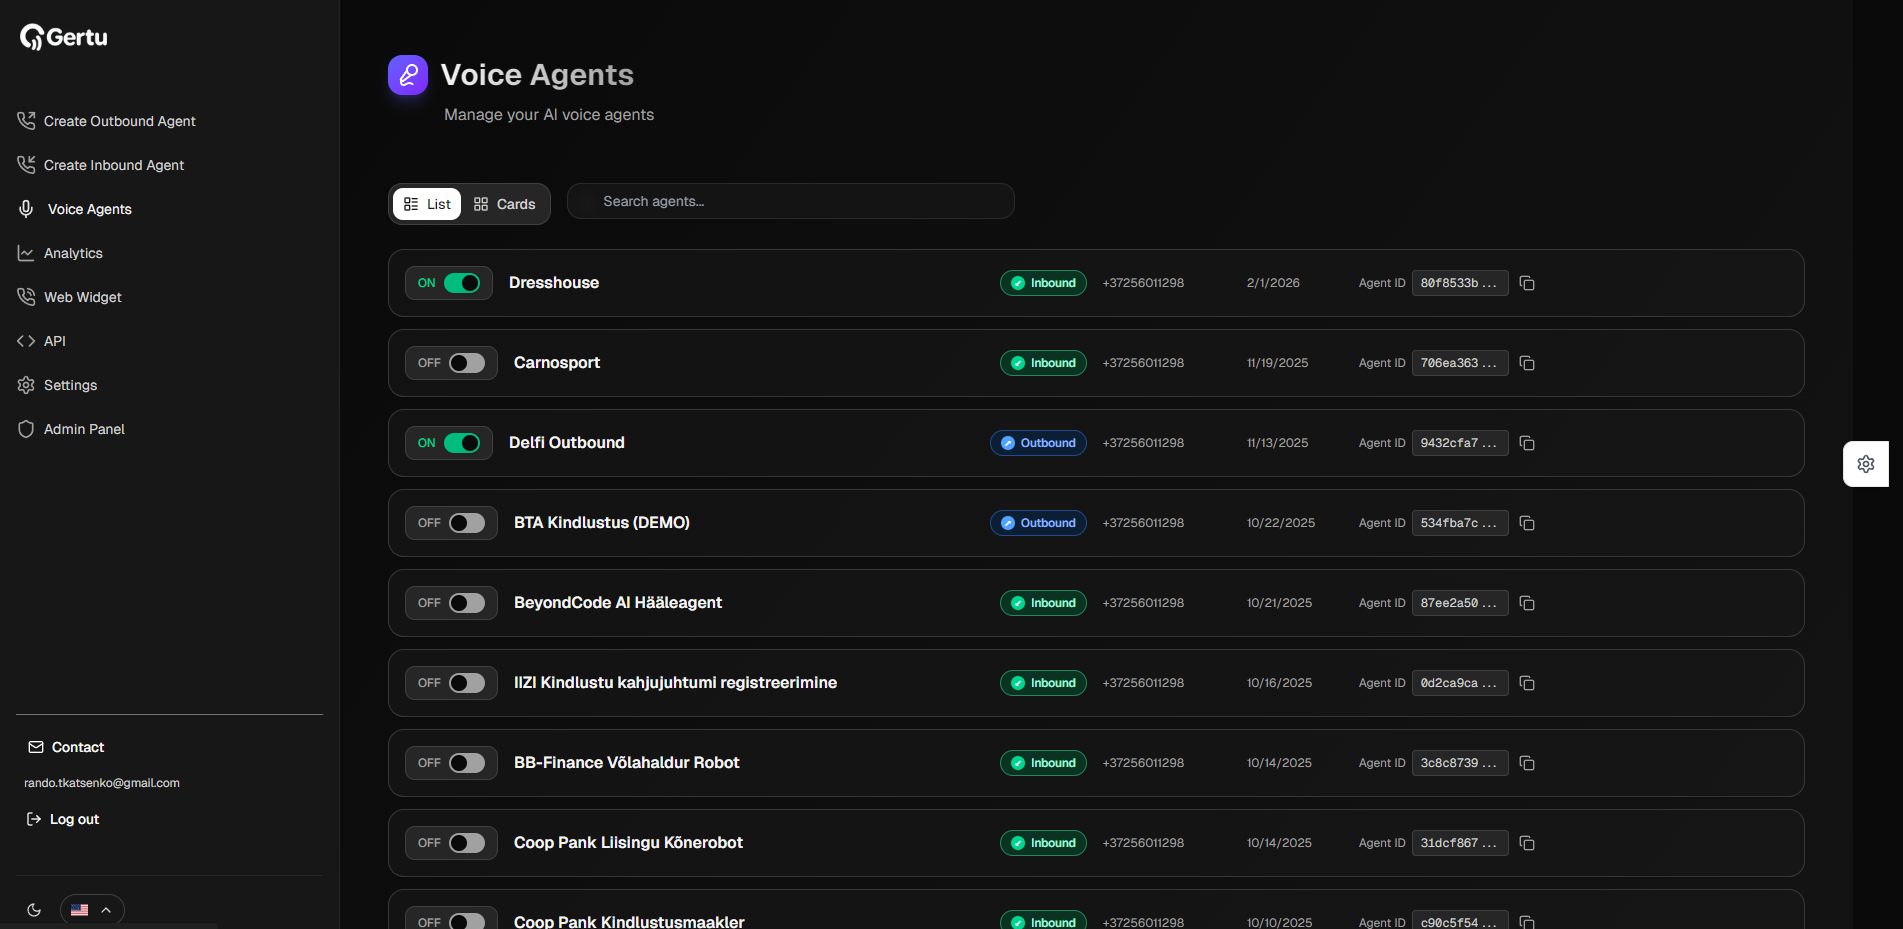Open Analytics from the sidebar

tap(73, 253)
